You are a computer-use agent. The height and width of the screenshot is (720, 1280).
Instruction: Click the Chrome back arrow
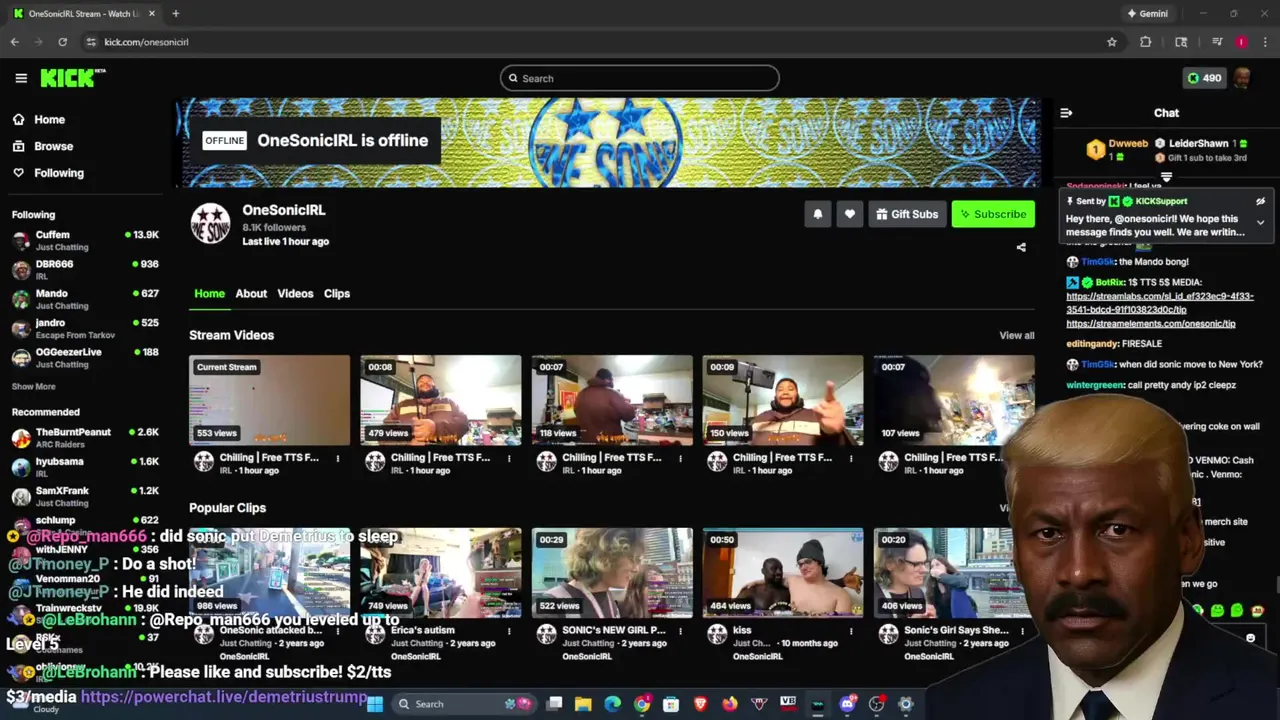coord(14,42)
